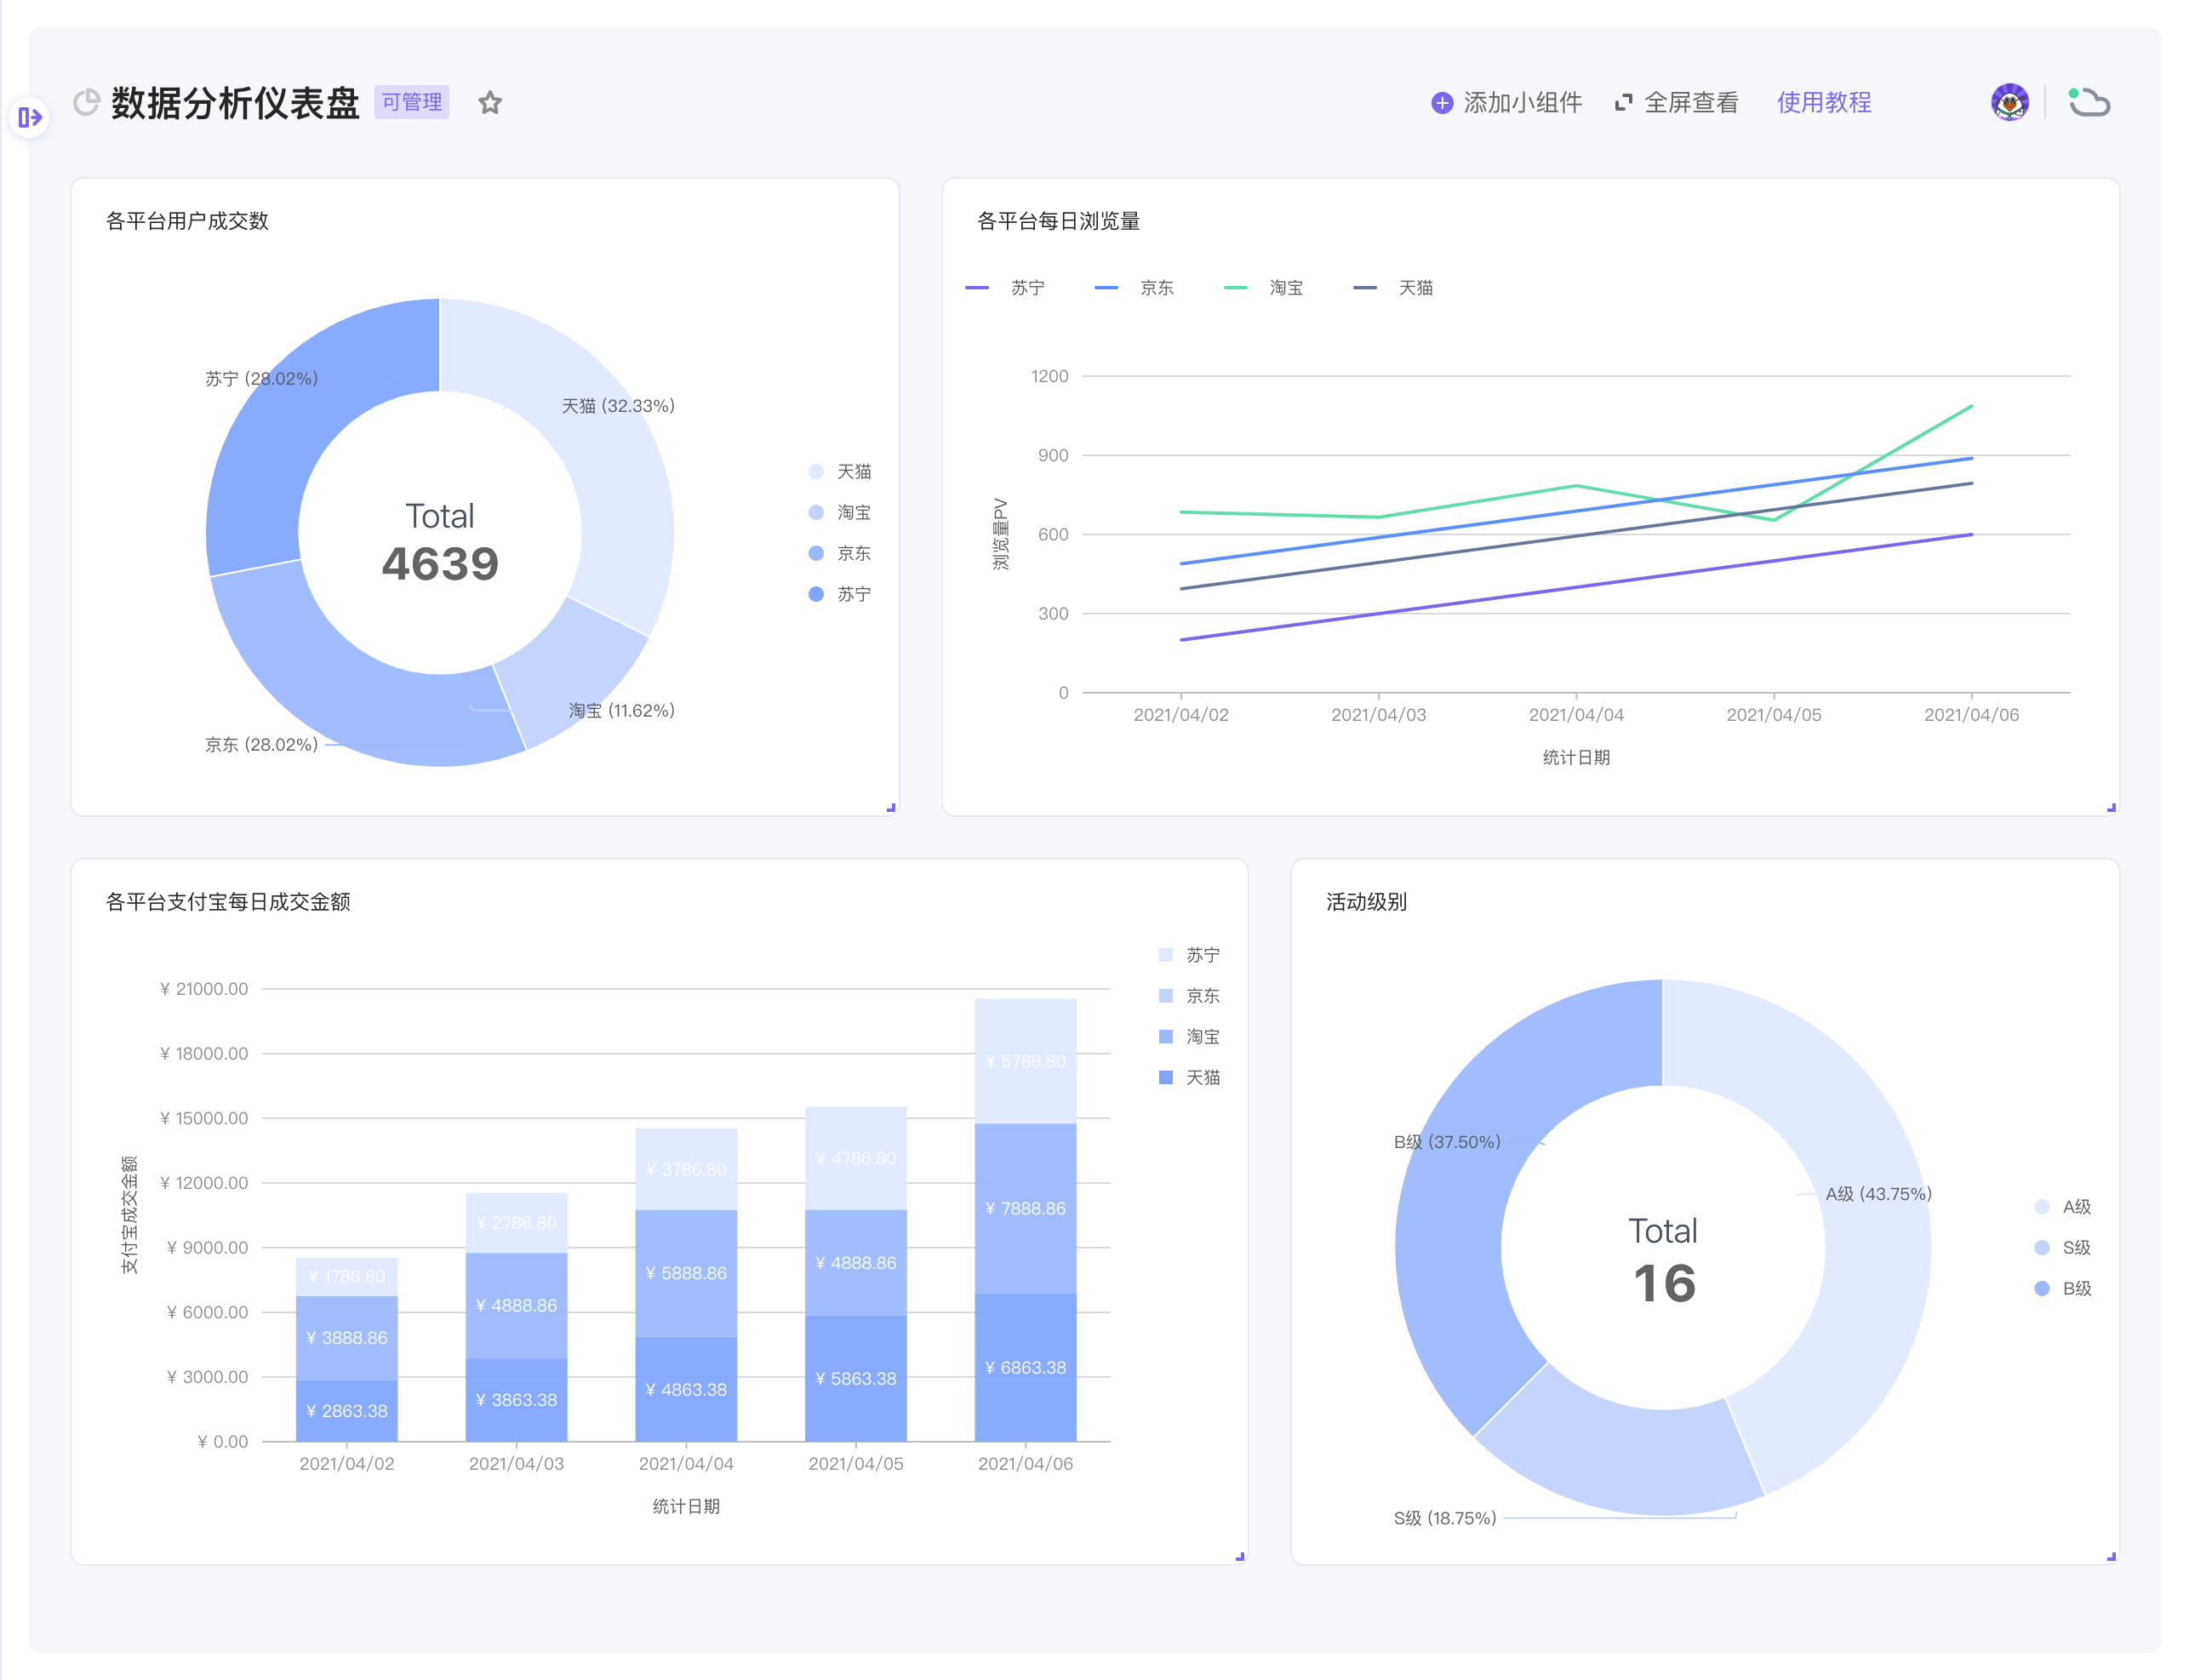This screenshot has width=2189, height=1680.
Task: Click the ¥ 7888.86 bar segment
Action: pyautogui.click(x=1025, y=1208)
